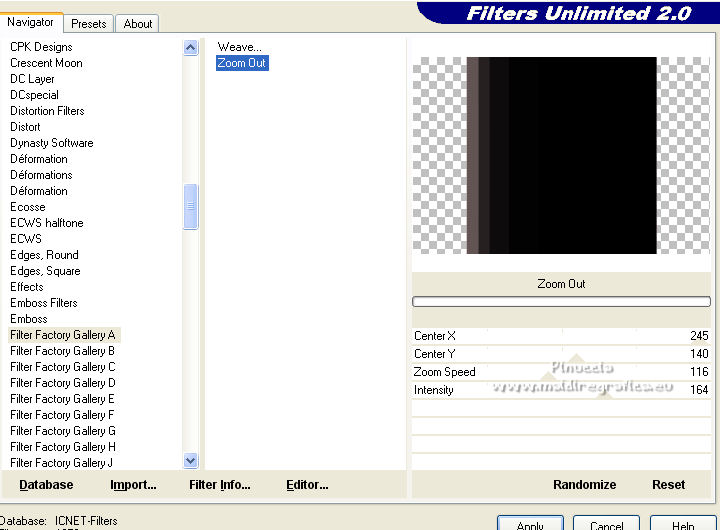
Task: Adjust the Center Y slider
Action: [561, 354]
